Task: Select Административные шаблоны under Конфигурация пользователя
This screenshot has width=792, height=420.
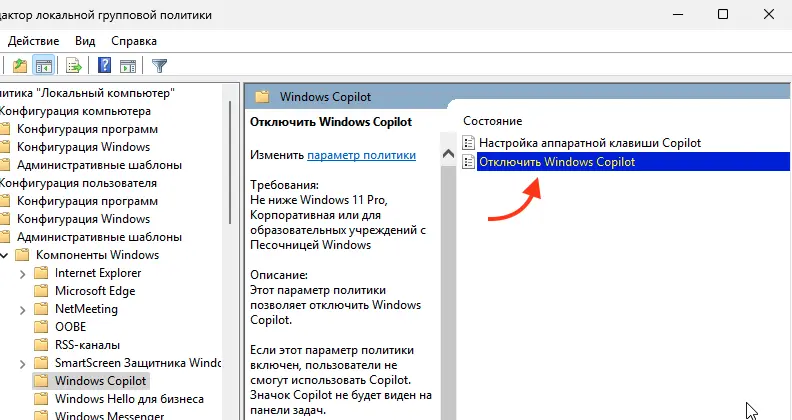Action: pos(100,237)
